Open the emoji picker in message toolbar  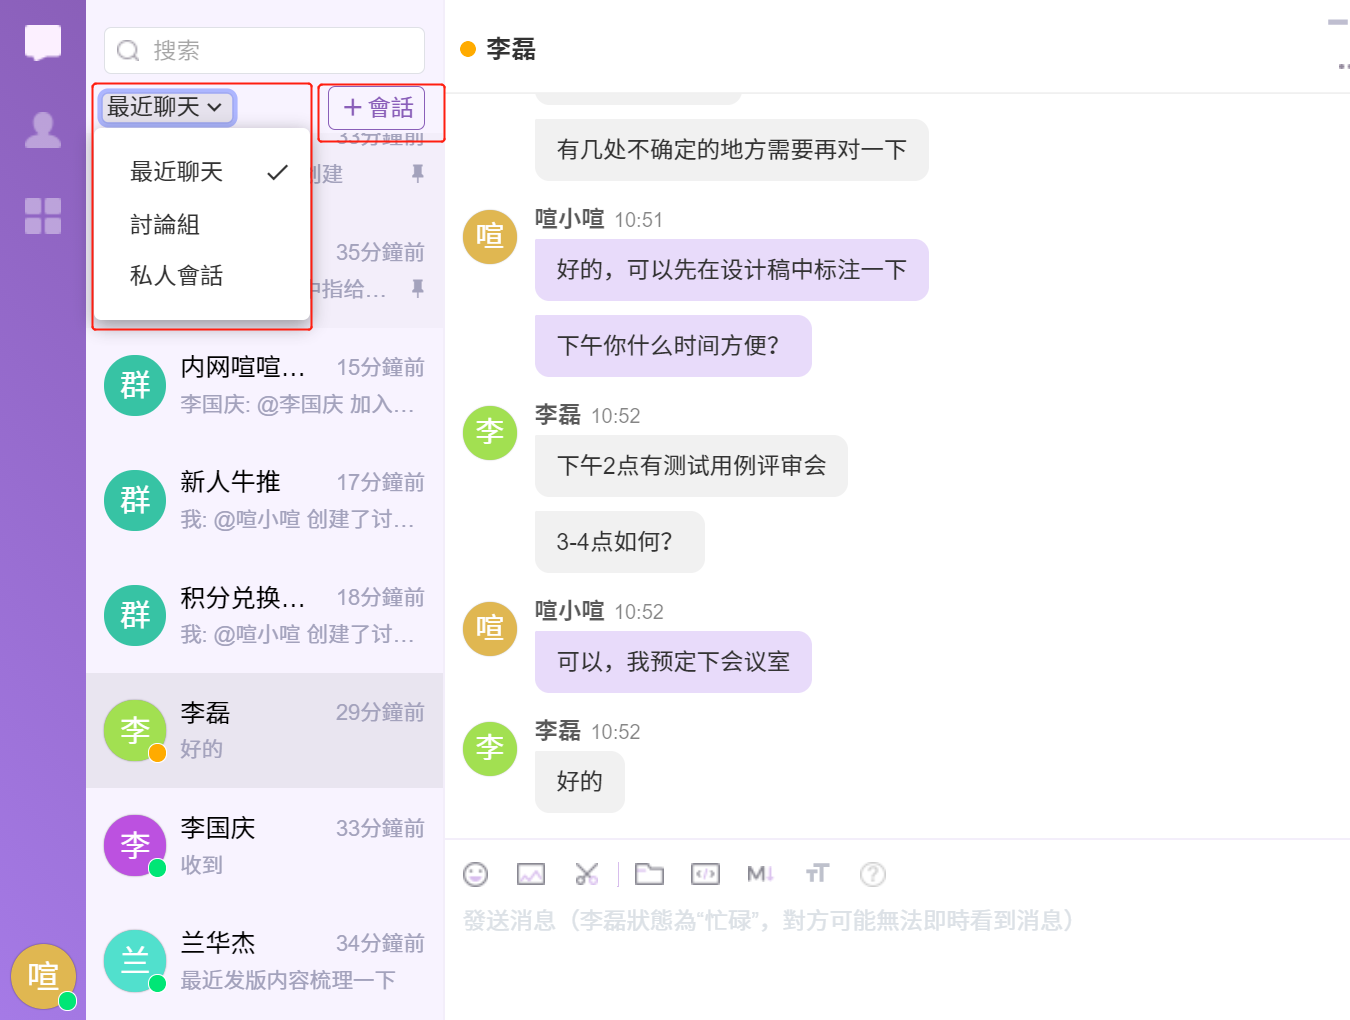pyautogui.click(x=476, y=875)
